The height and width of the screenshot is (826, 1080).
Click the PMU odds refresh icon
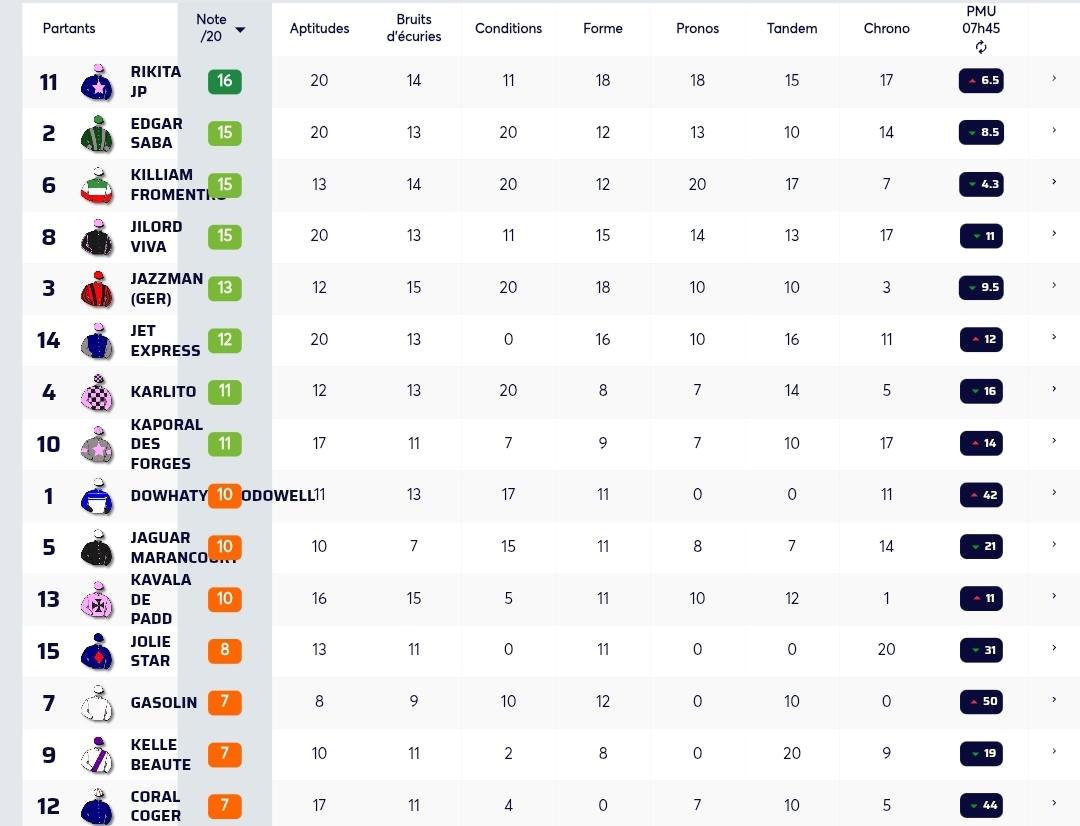pos(981,47)
